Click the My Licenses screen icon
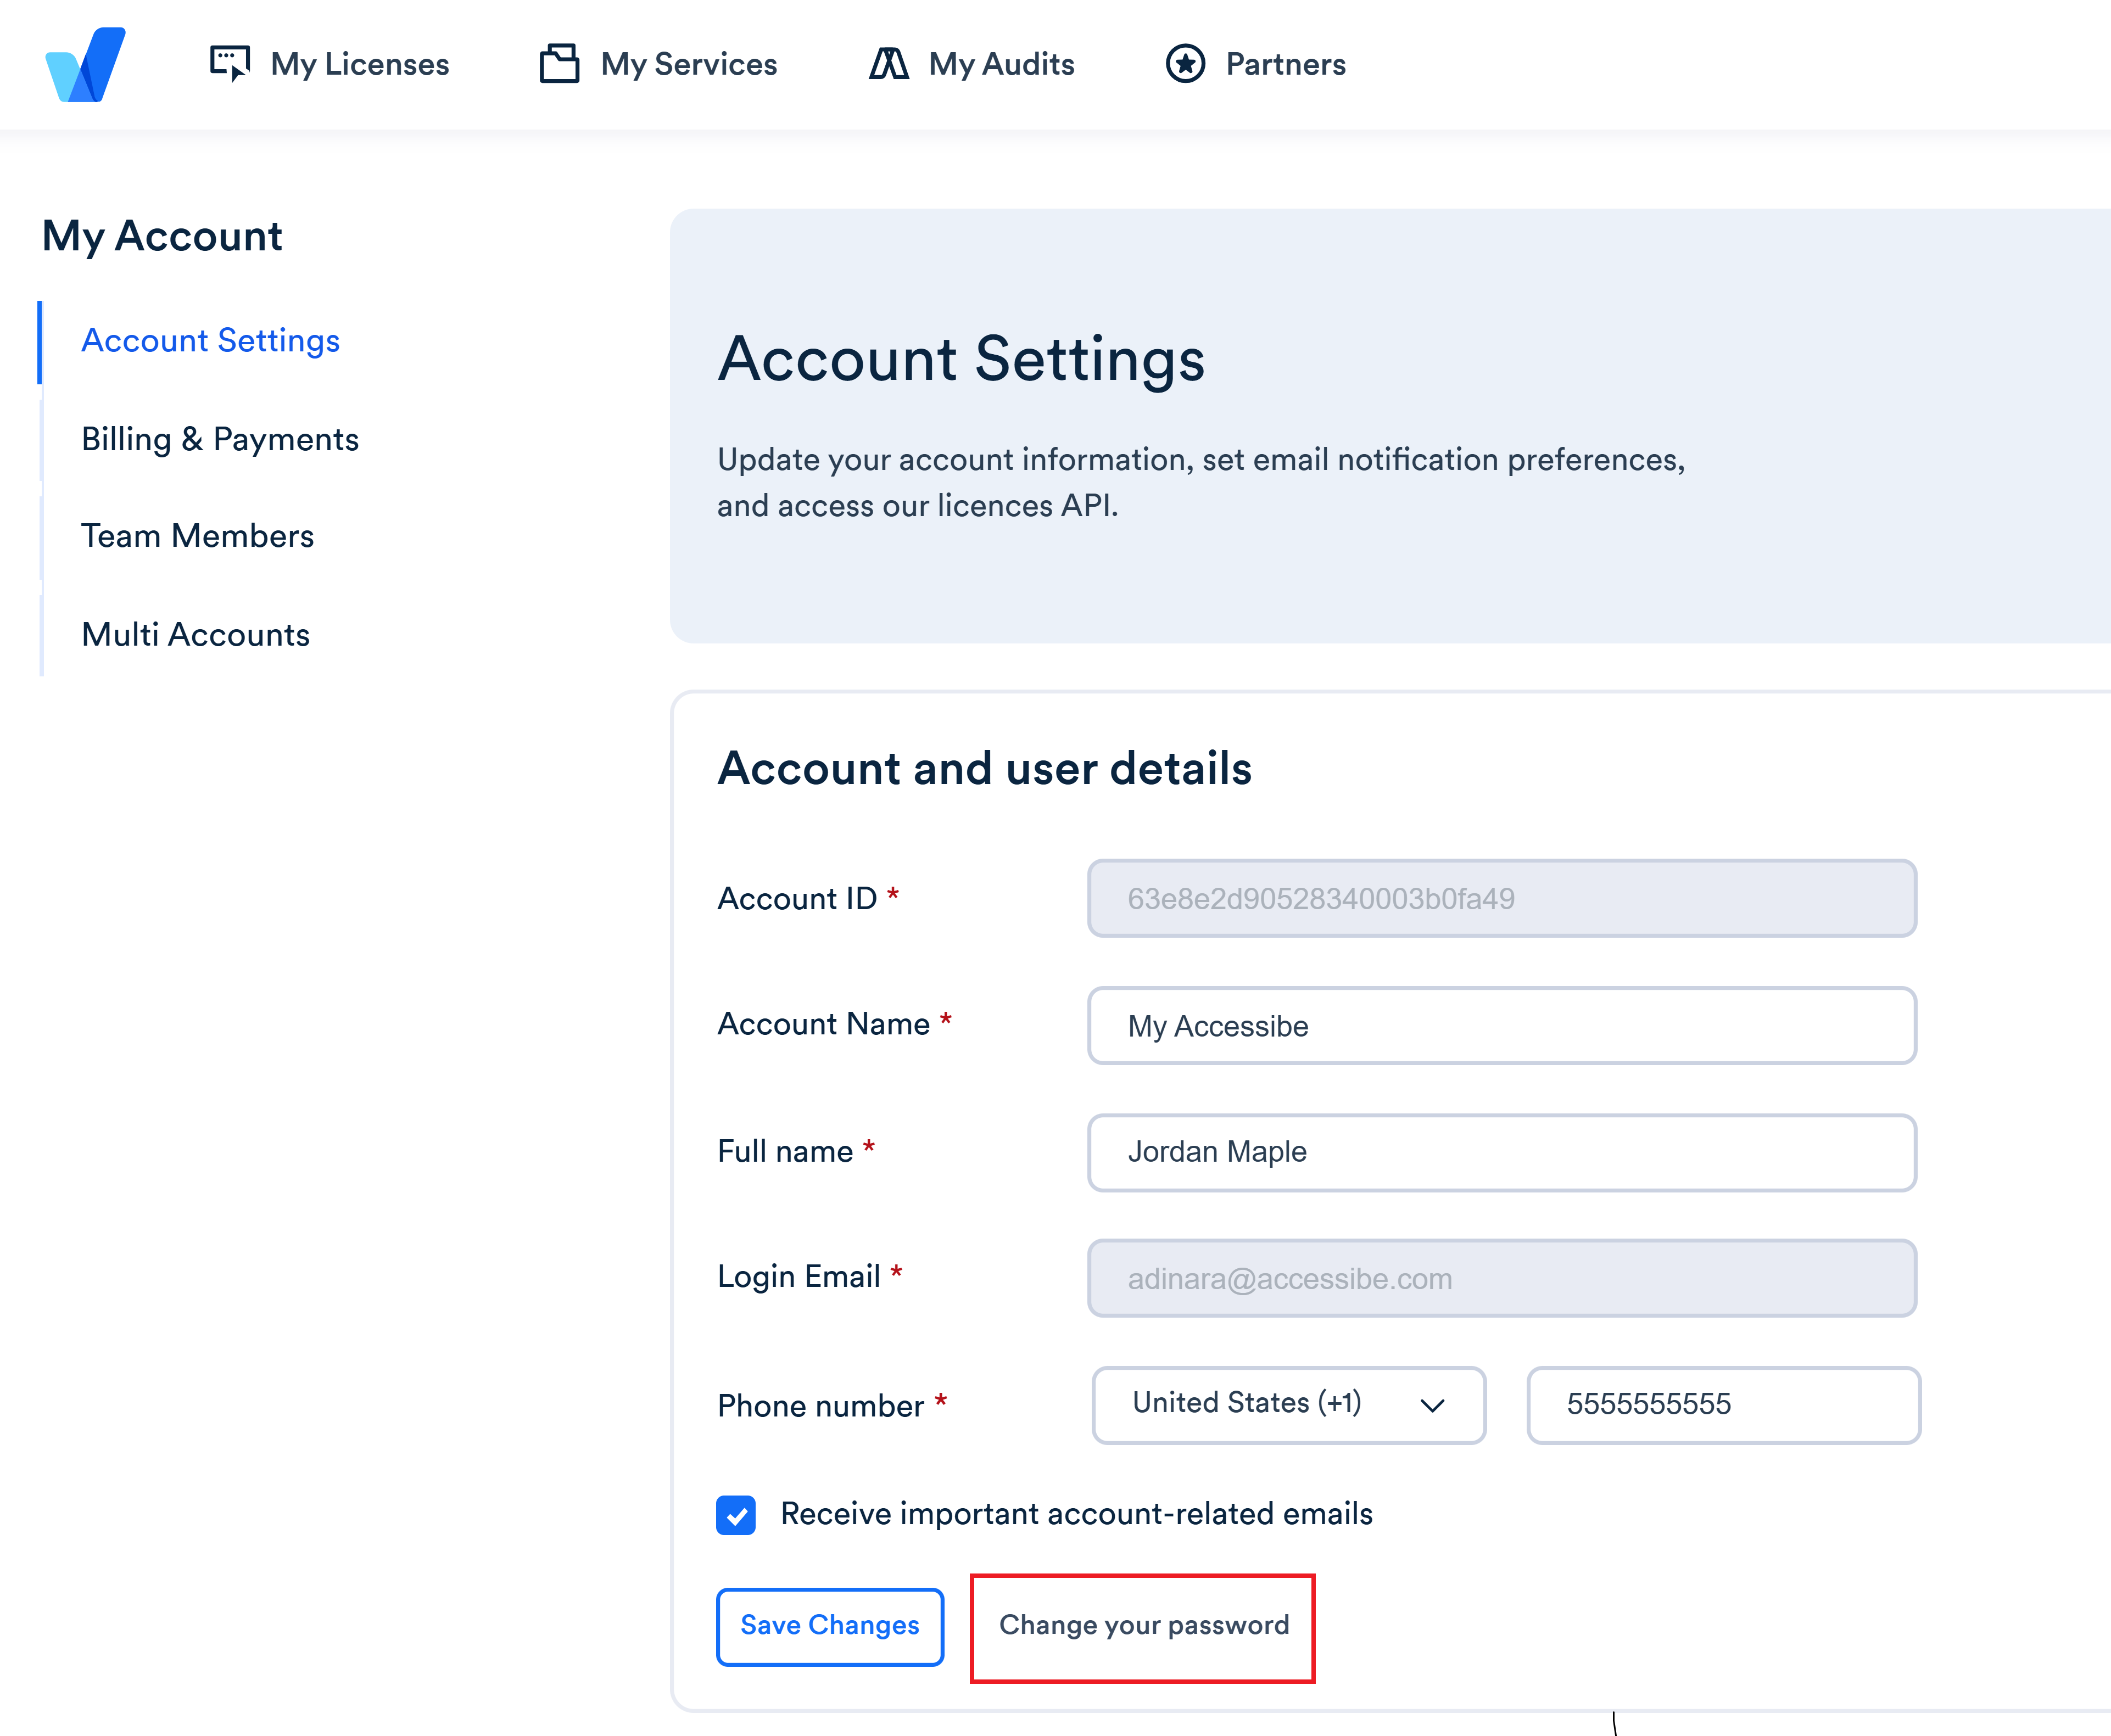Screen dimensions: 2111x1736 230,63
